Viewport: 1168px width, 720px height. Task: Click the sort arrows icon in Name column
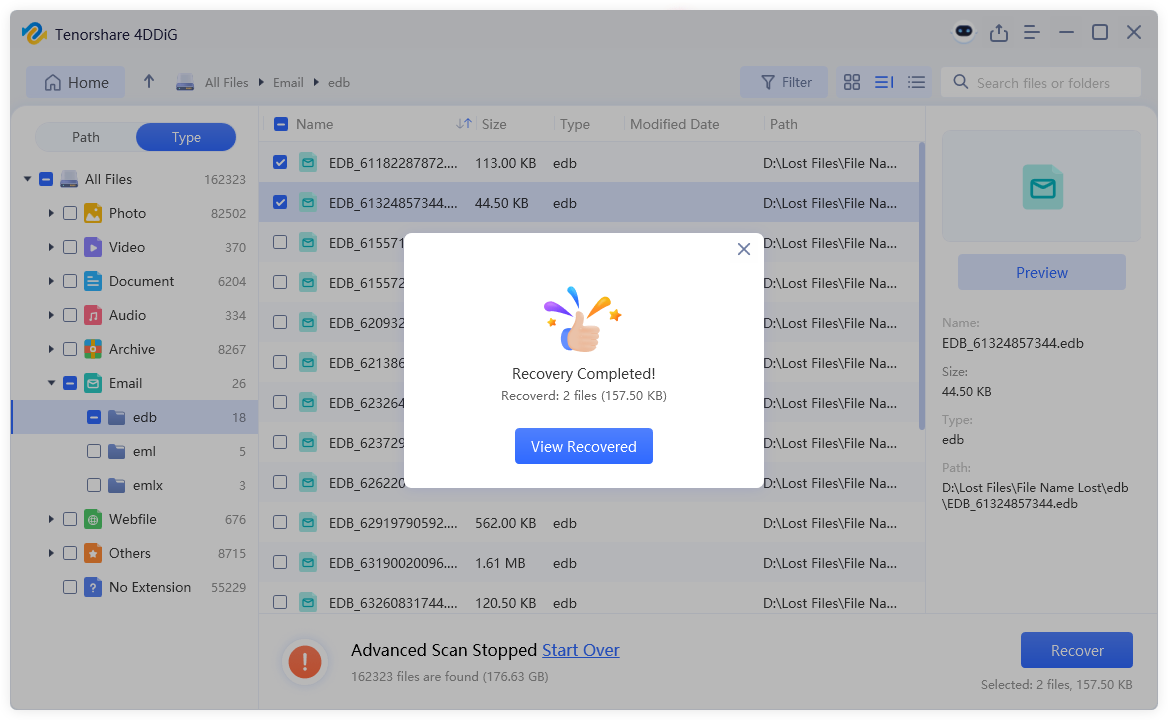464,124
